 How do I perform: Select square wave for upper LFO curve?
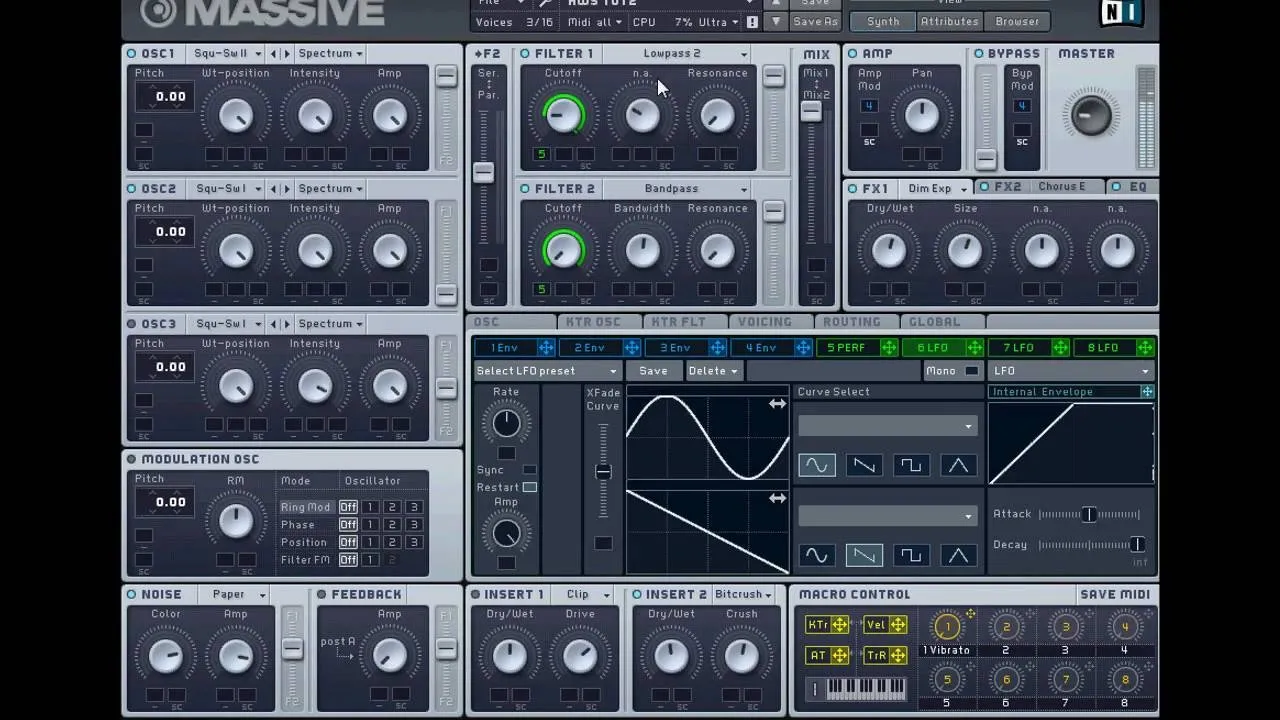pos(911,465)
